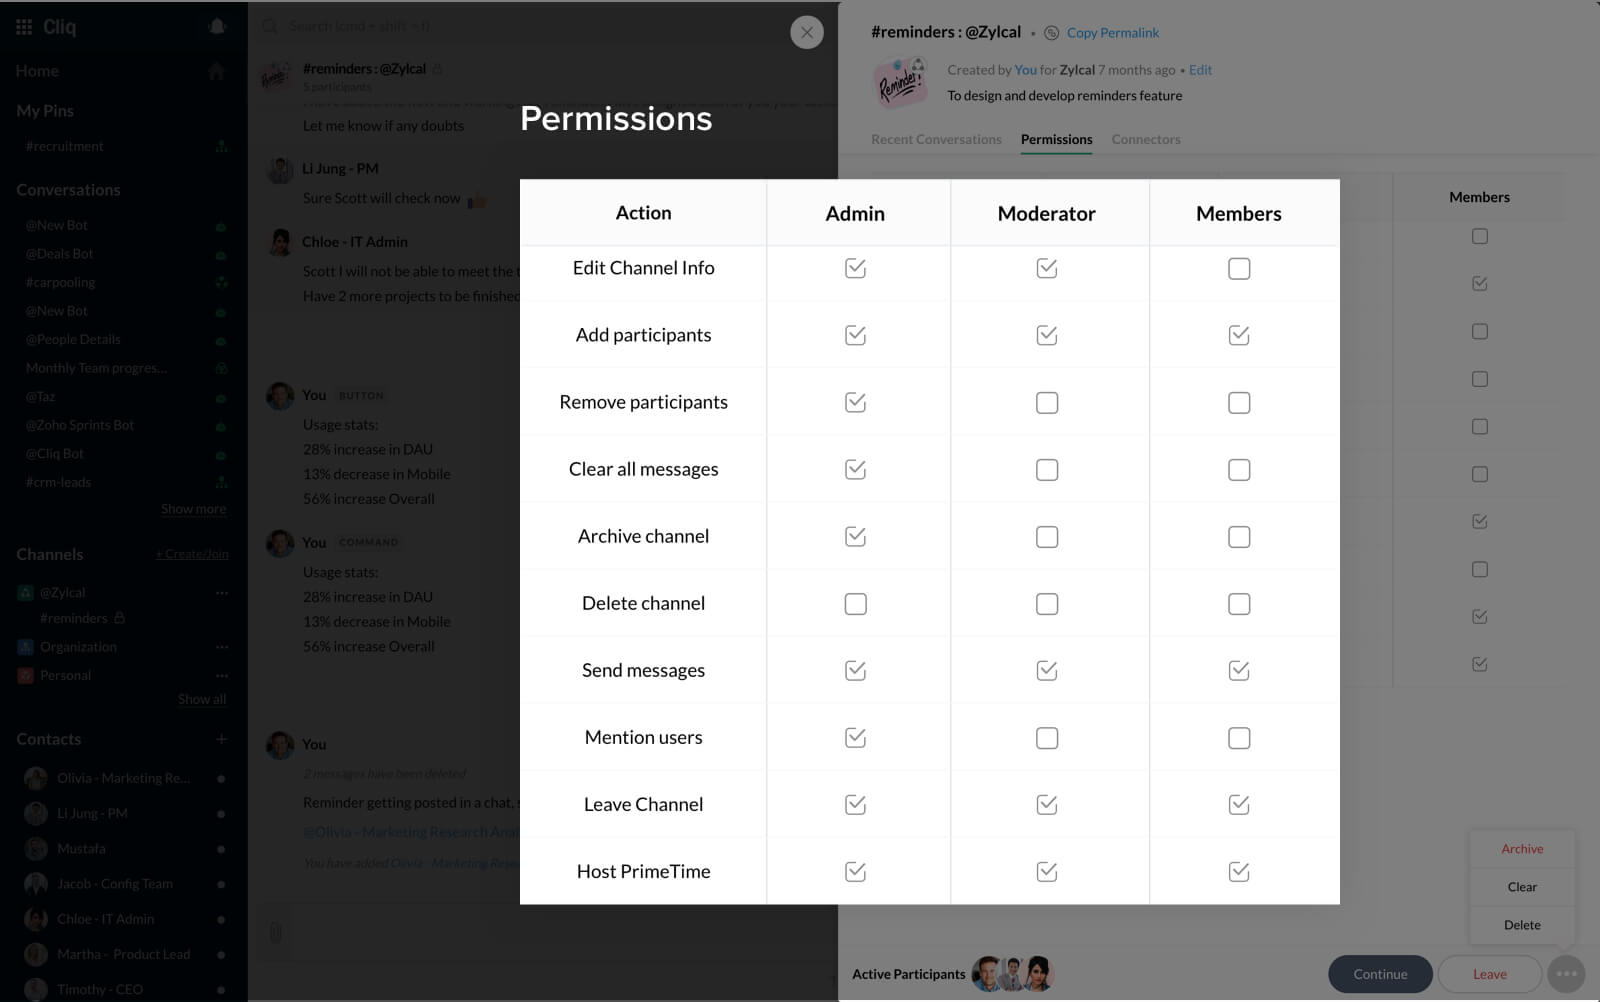The height and width of the screenshot is (1002, 1600).
Task: Open the Connectors tab
Action: coord(1146,140)
